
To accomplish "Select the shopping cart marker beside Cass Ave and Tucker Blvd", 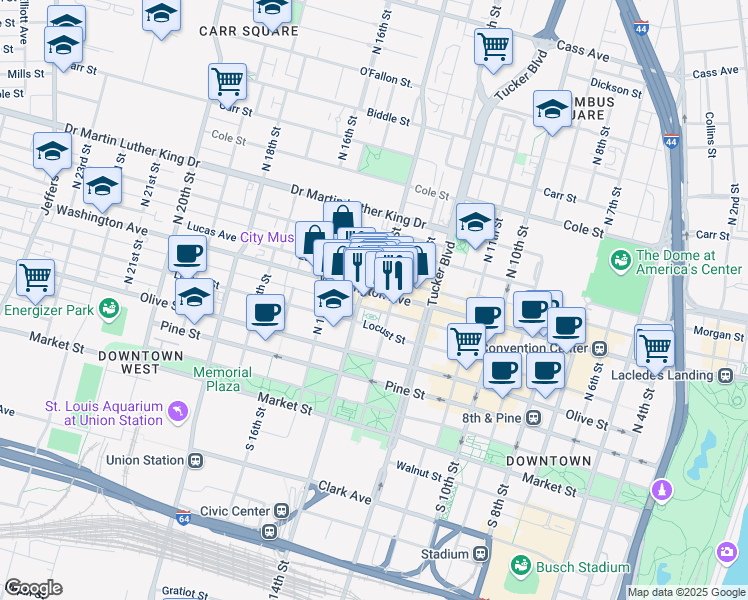I will pyautogui.click(x=493, y=50).
